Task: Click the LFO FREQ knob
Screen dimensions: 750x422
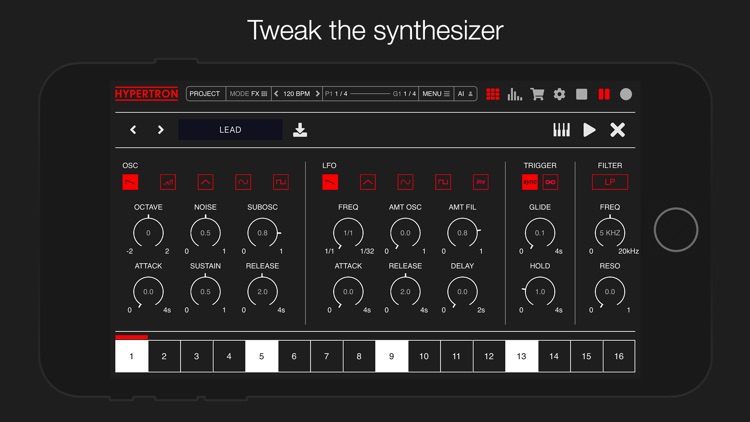Action: 348,233
